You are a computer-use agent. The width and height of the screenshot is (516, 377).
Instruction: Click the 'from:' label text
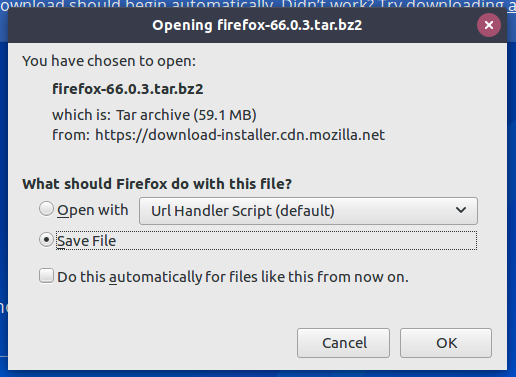(71, 135)
